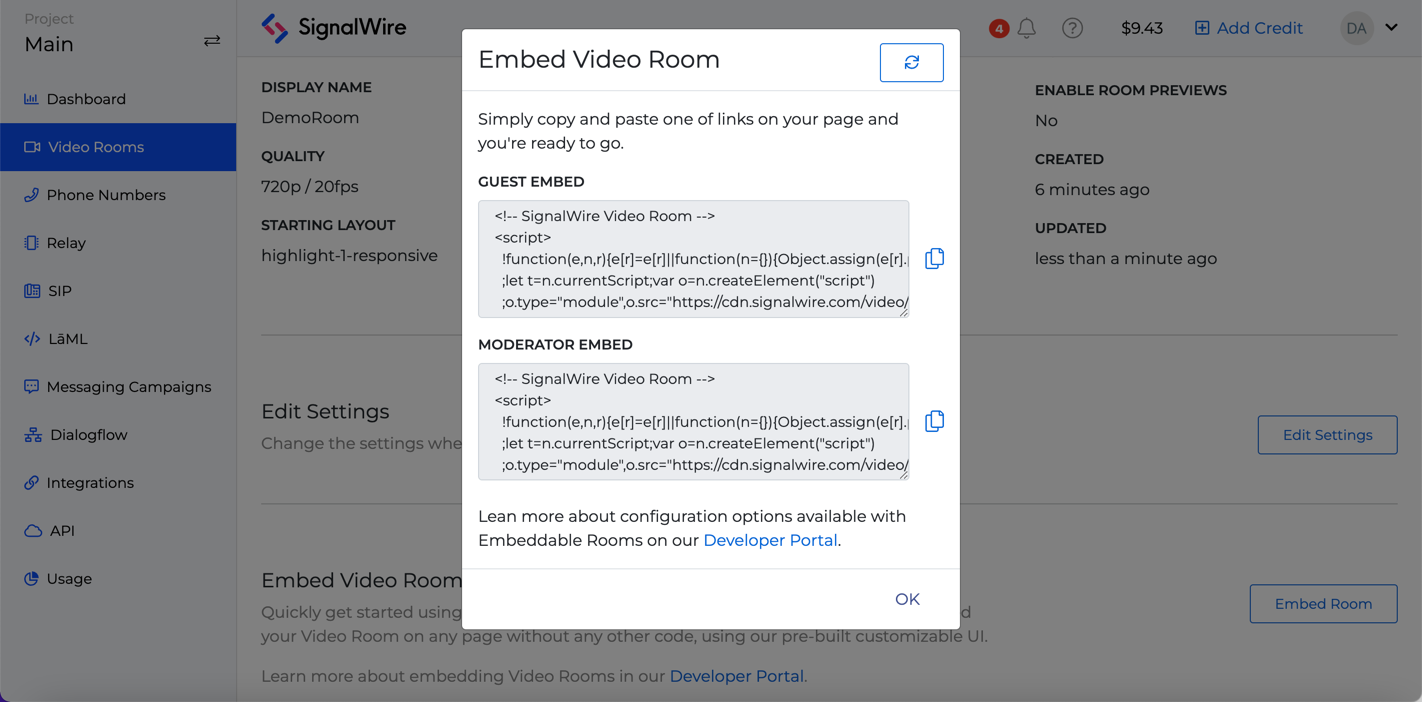Click the $9.43 account balance
Screen dimensions: 1422x702
pos(1142,28)
